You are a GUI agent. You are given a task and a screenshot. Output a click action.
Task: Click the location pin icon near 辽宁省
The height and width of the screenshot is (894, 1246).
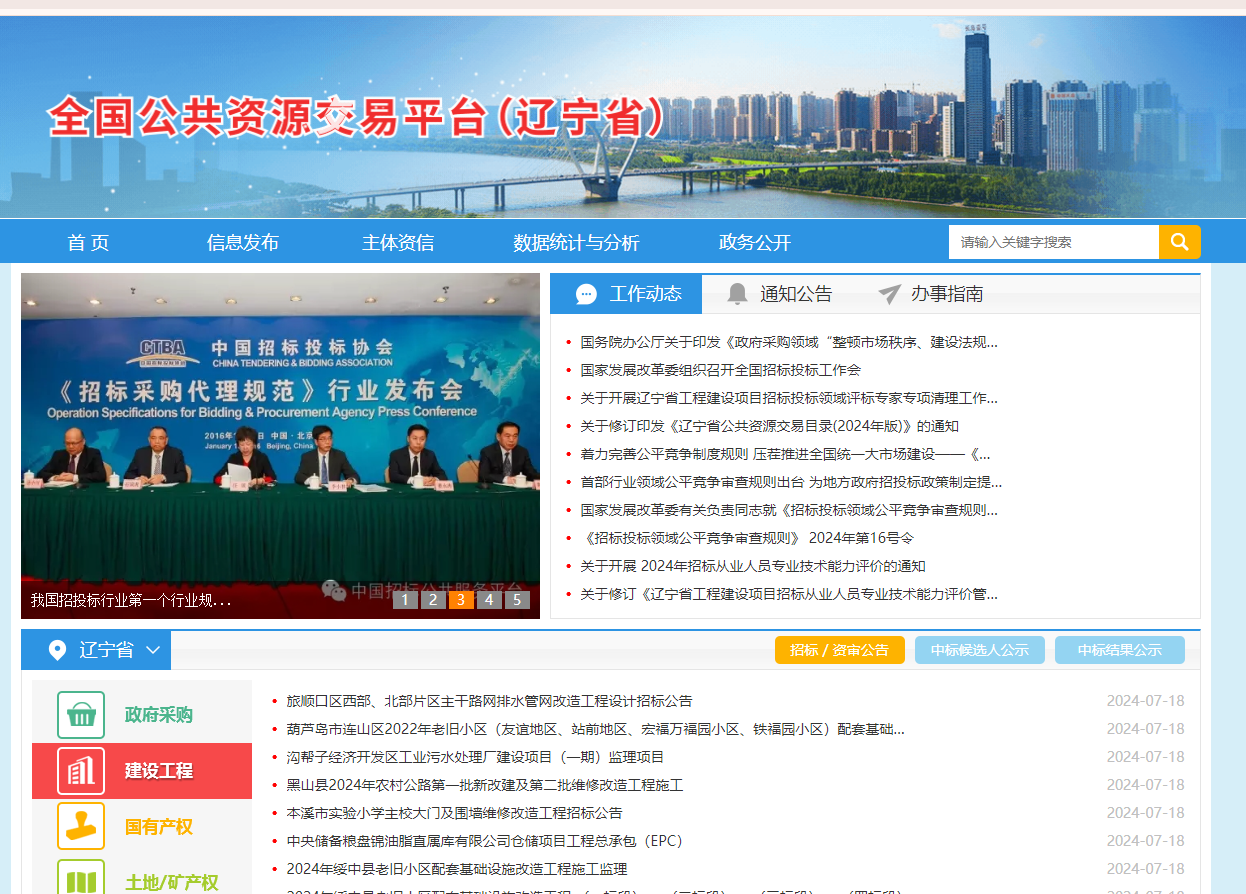(x=57, y=649)
